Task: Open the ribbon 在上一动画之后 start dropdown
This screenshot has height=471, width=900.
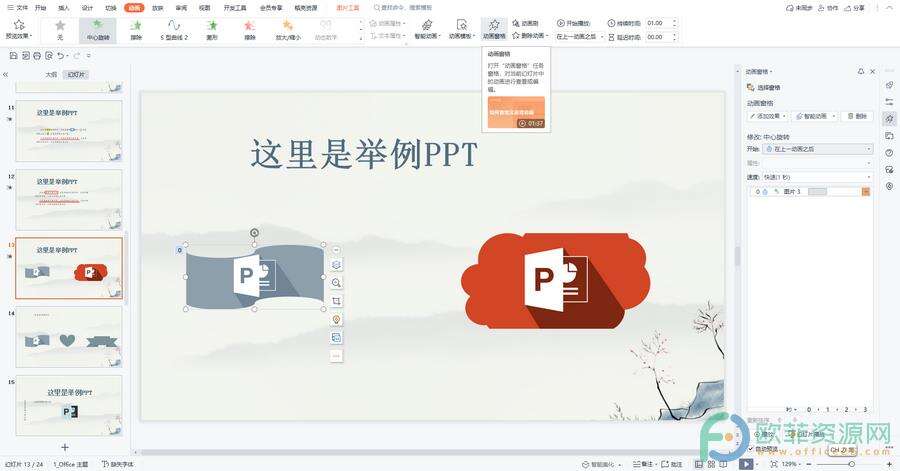Action: [x=579, y=36]
